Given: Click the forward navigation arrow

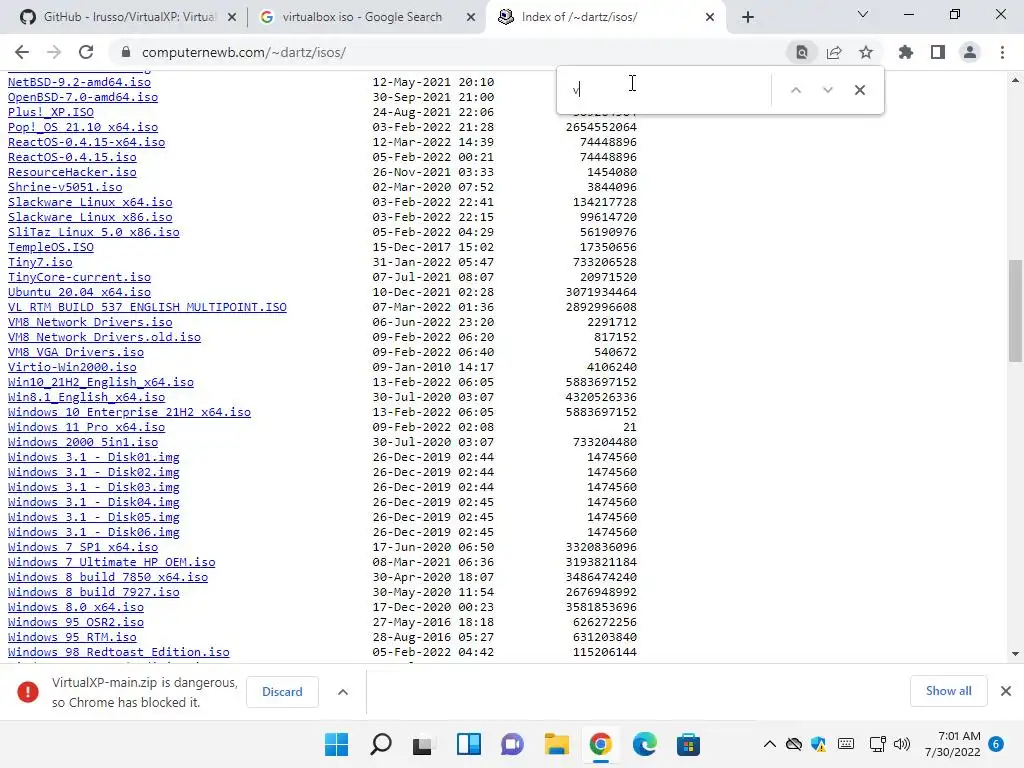Looking at the screenshot, I should point(54,52).
